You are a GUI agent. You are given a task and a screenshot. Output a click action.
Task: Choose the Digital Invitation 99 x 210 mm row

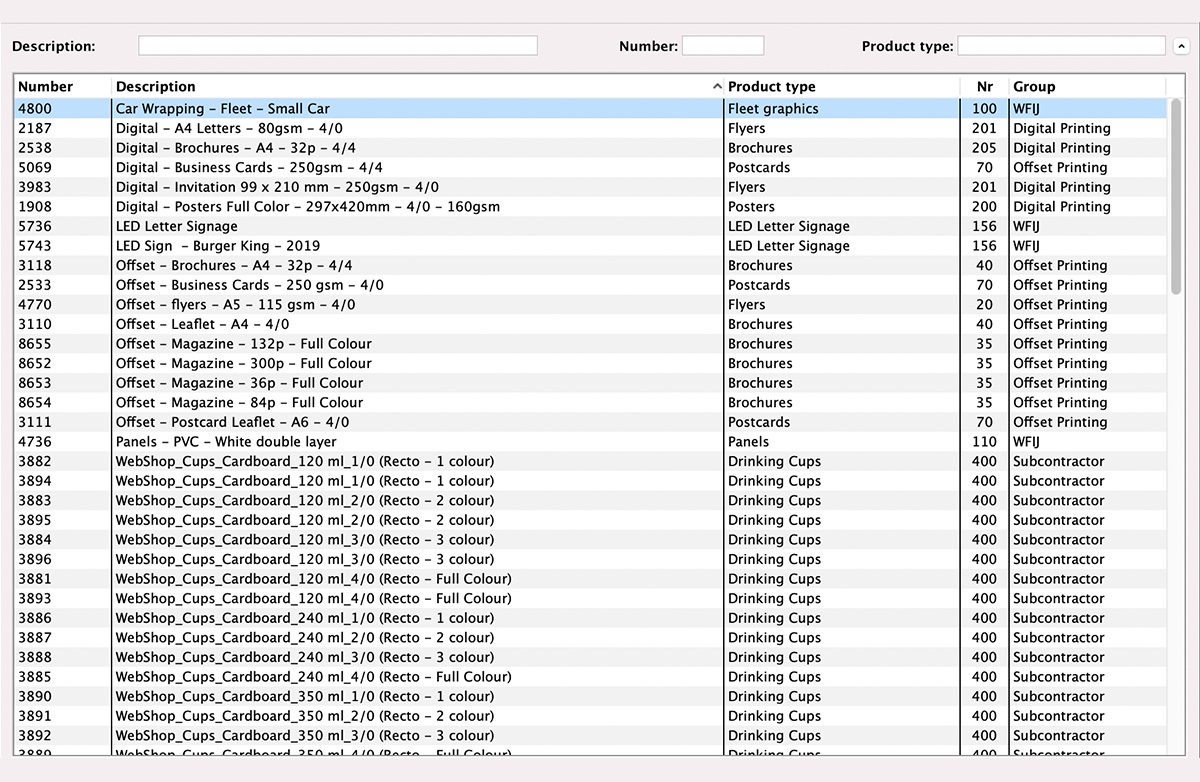pos(277,187)
